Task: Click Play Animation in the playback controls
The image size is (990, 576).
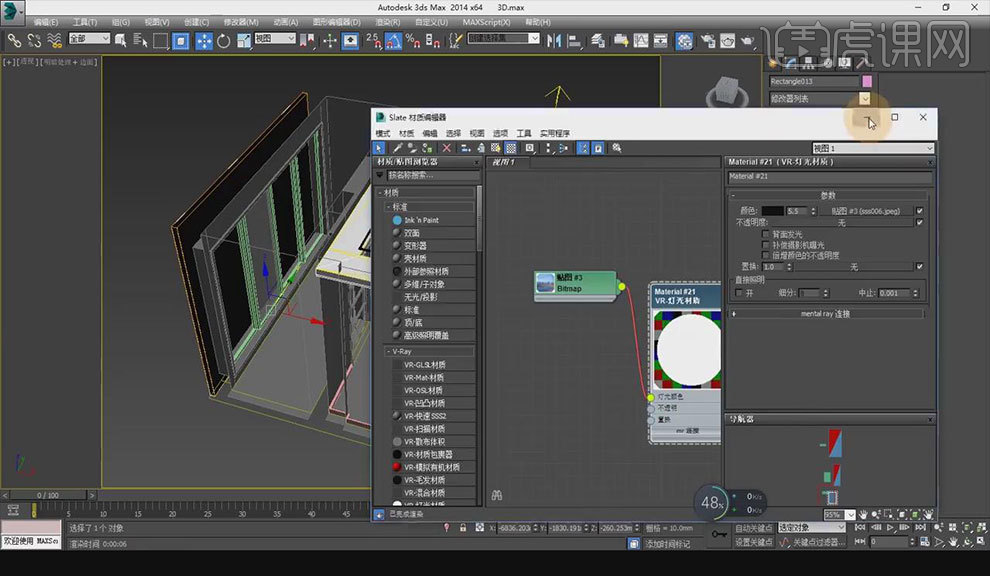Action: 890,527
